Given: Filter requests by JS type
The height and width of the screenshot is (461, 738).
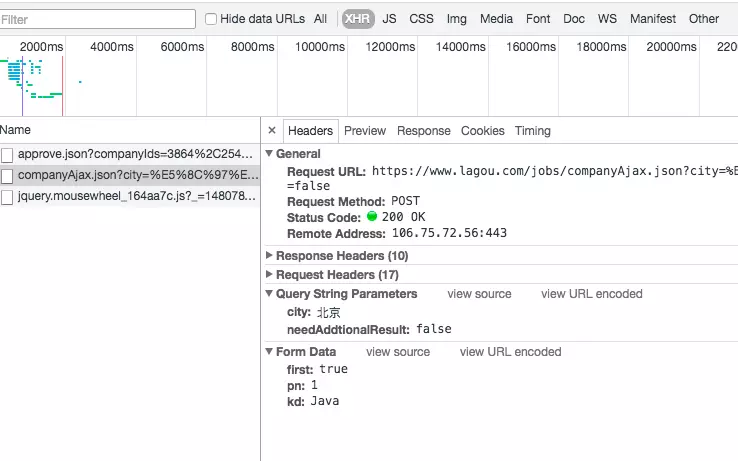Looking at the screenshot, I should tap(389, 19).
